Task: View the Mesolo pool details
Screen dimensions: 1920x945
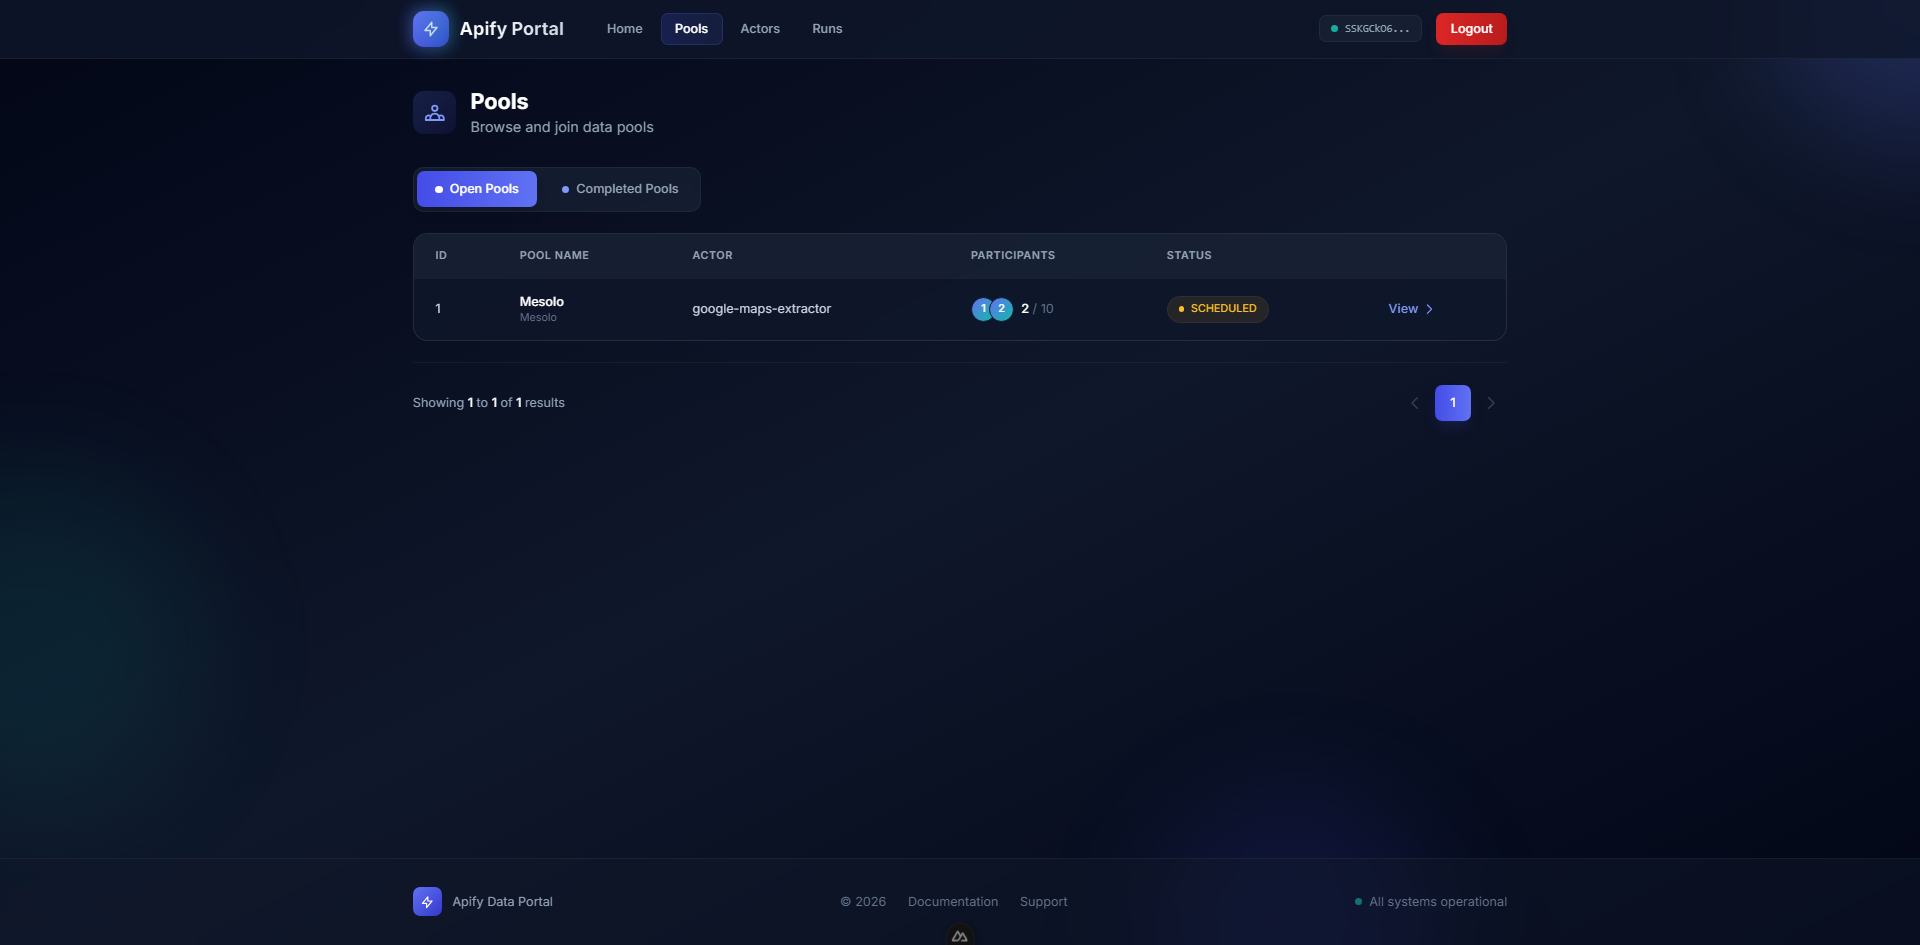Action: pyautogui.click(x=1410, y=309)
